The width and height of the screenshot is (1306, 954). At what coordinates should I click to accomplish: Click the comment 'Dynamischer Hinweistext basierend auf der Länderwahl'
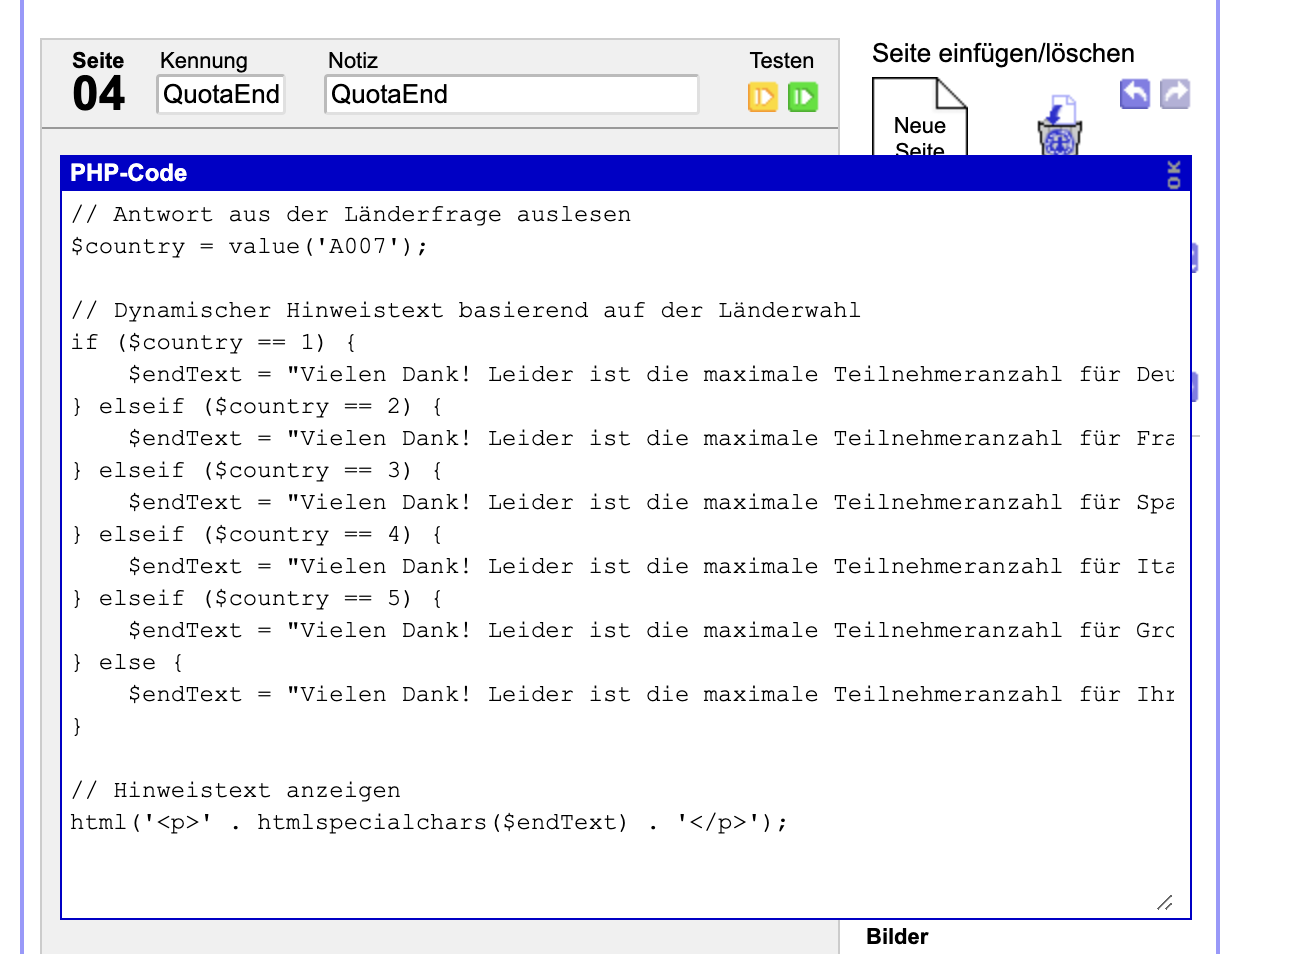(x=466, y=310)
